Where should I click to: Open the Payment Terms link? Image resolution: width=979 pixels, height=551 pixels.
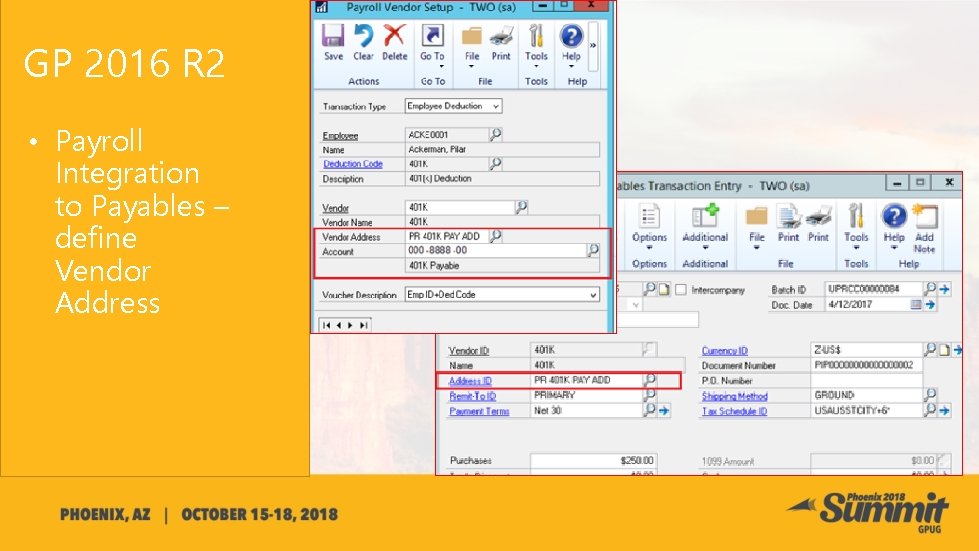[x=479, y=411]
